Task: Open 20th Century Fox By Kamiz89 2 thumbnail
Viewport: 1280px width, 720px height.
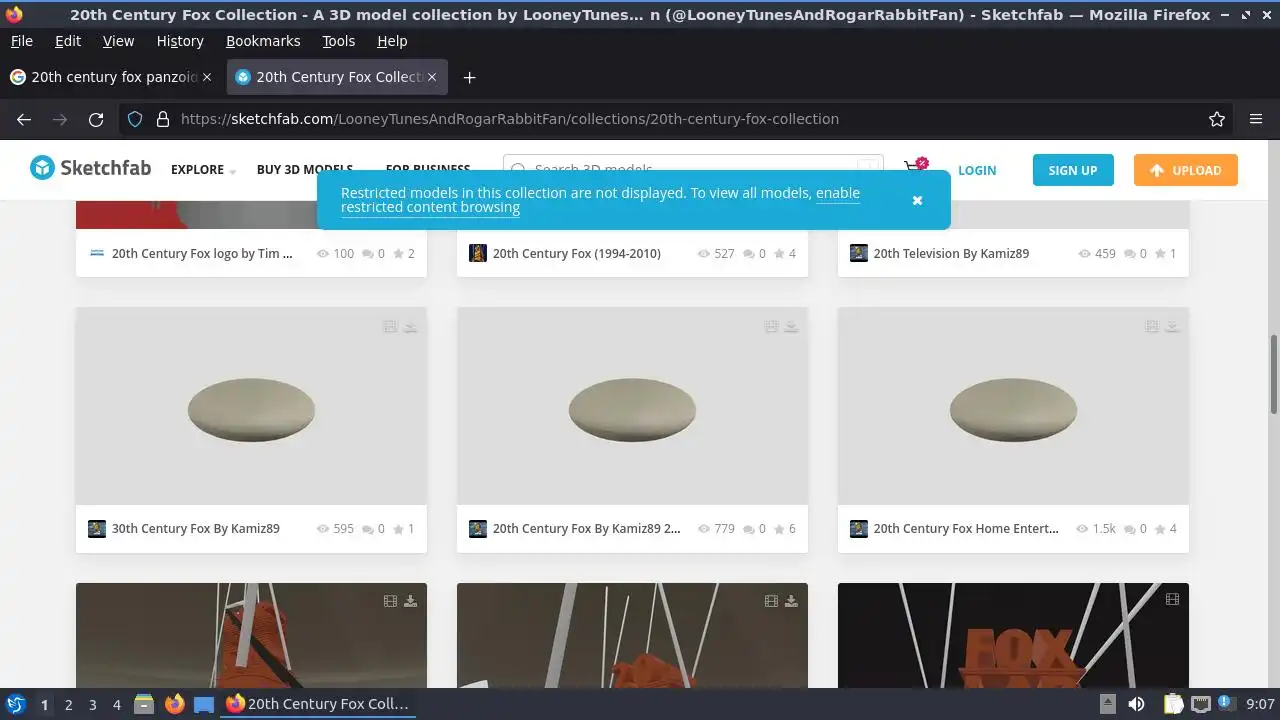Action: pos(632,406)
